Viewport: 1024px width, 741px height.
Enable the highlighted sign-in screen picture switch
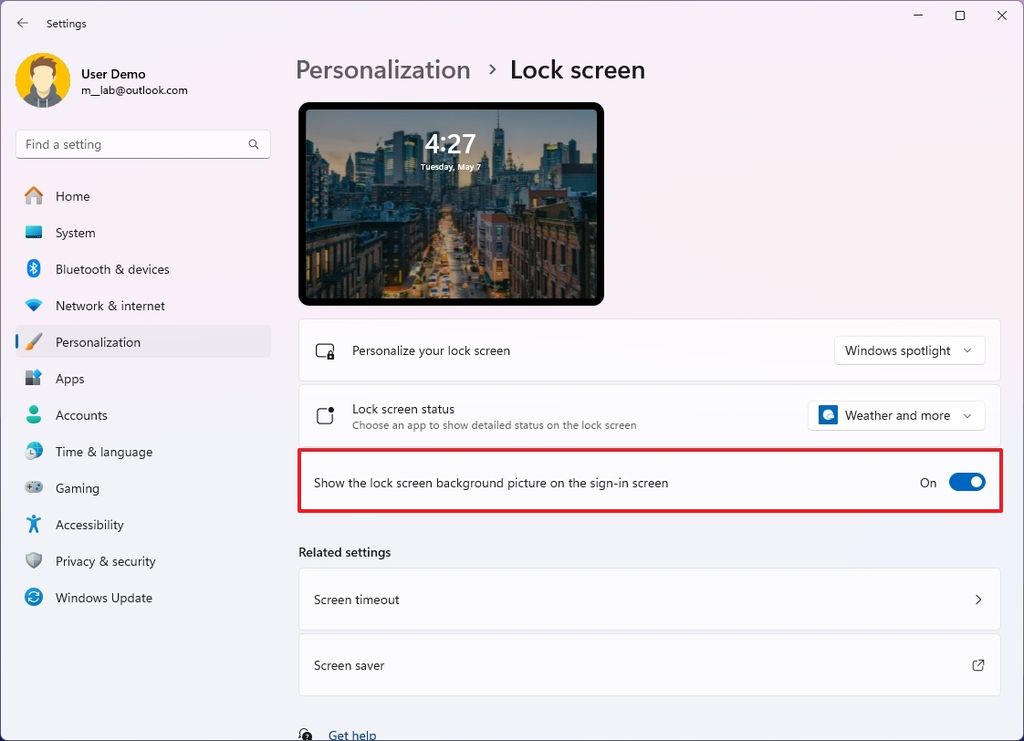click(x=966, y=481)
